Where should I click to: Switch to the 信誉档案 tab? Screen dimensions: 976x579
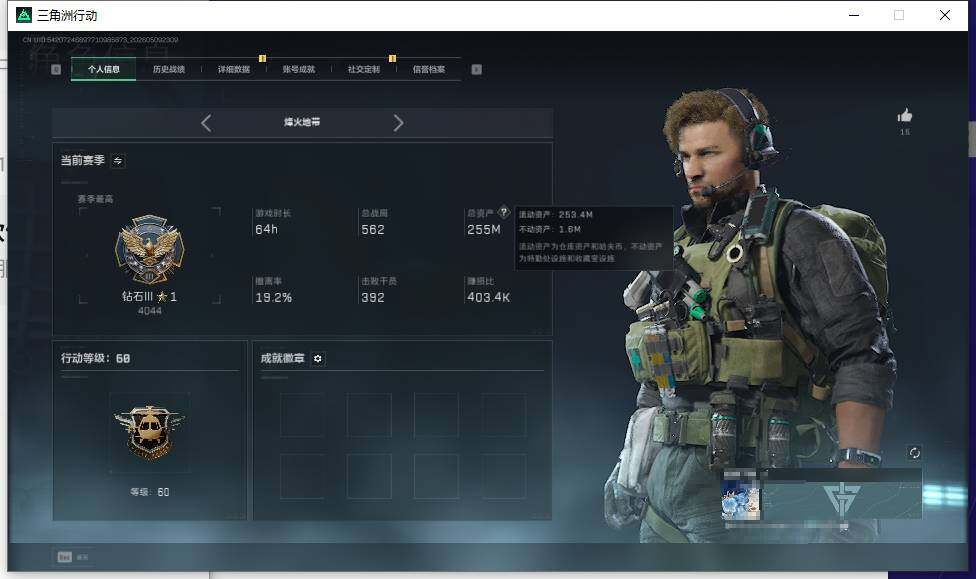[x=429, y=69]
